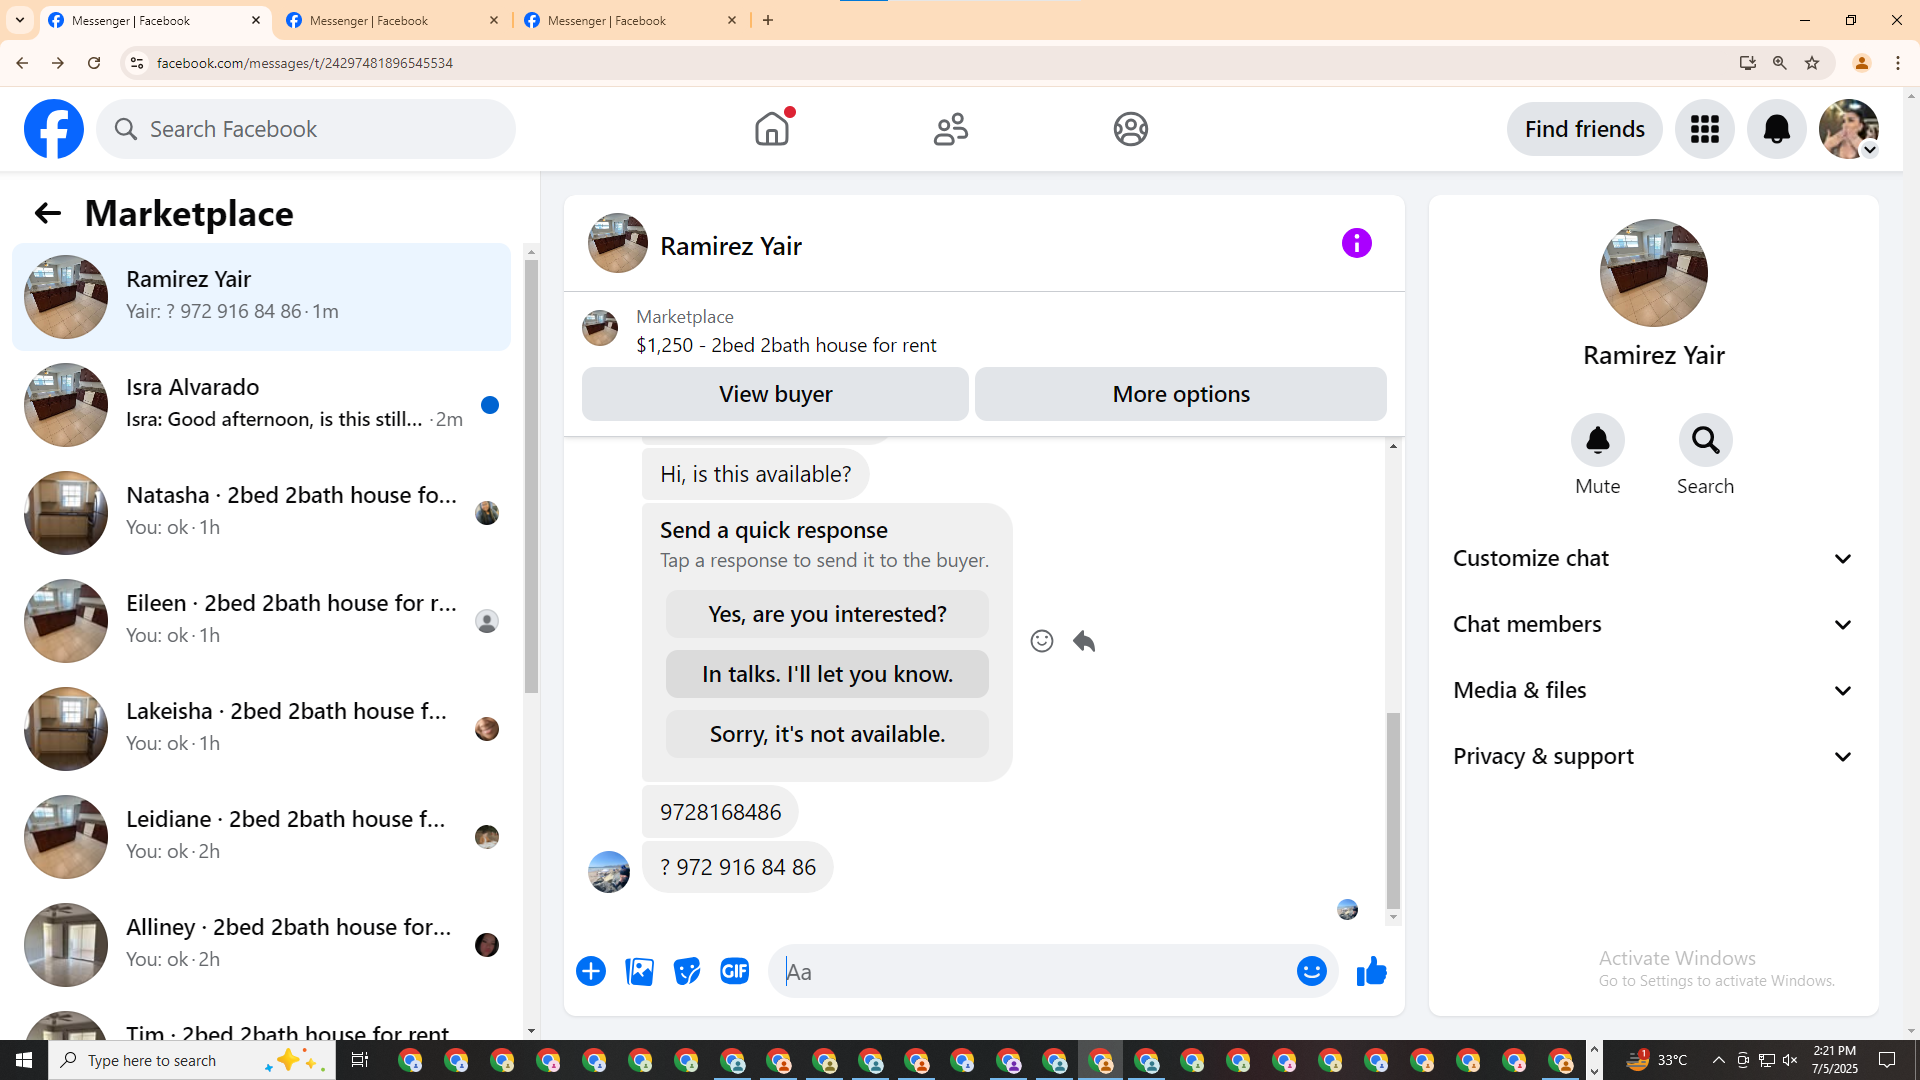The image size is (1920, 1080).
Task: React to the message with the smiley icon
Action: 1041,641
